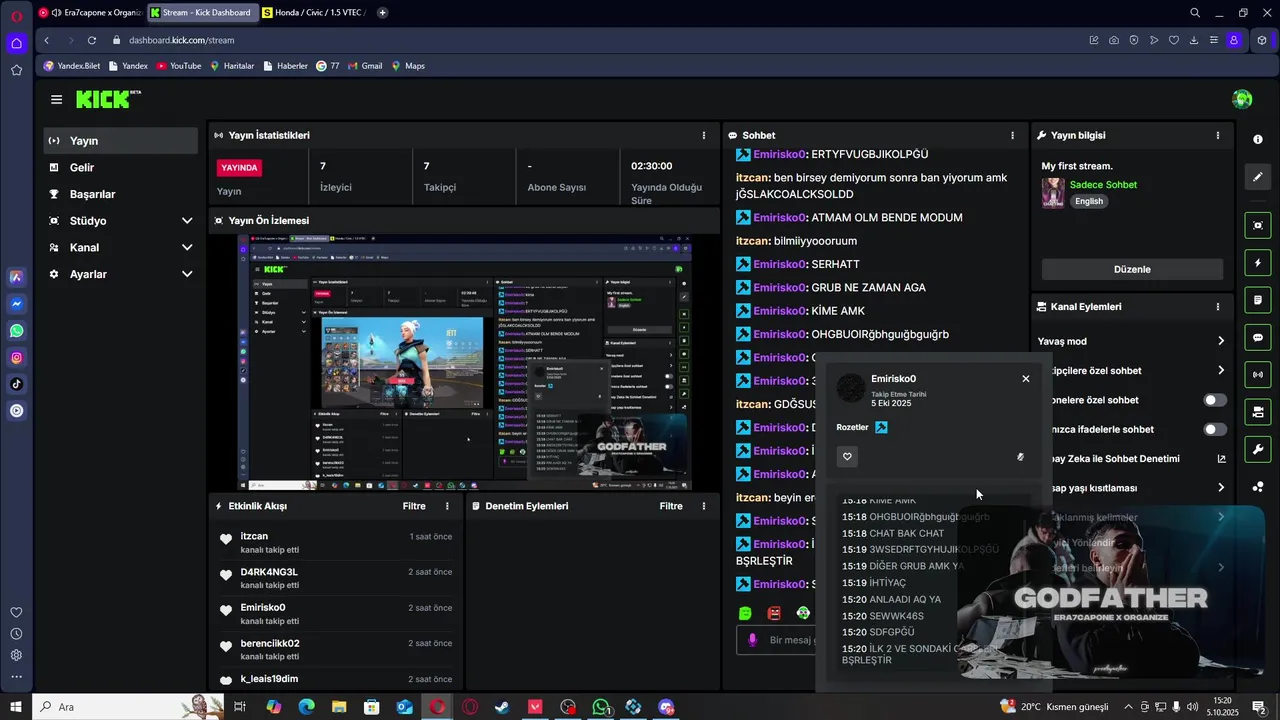Open the green profile avatar
Image resolution: width=1280 pixels, height=720 pixels.
(x=1242, y=99)
